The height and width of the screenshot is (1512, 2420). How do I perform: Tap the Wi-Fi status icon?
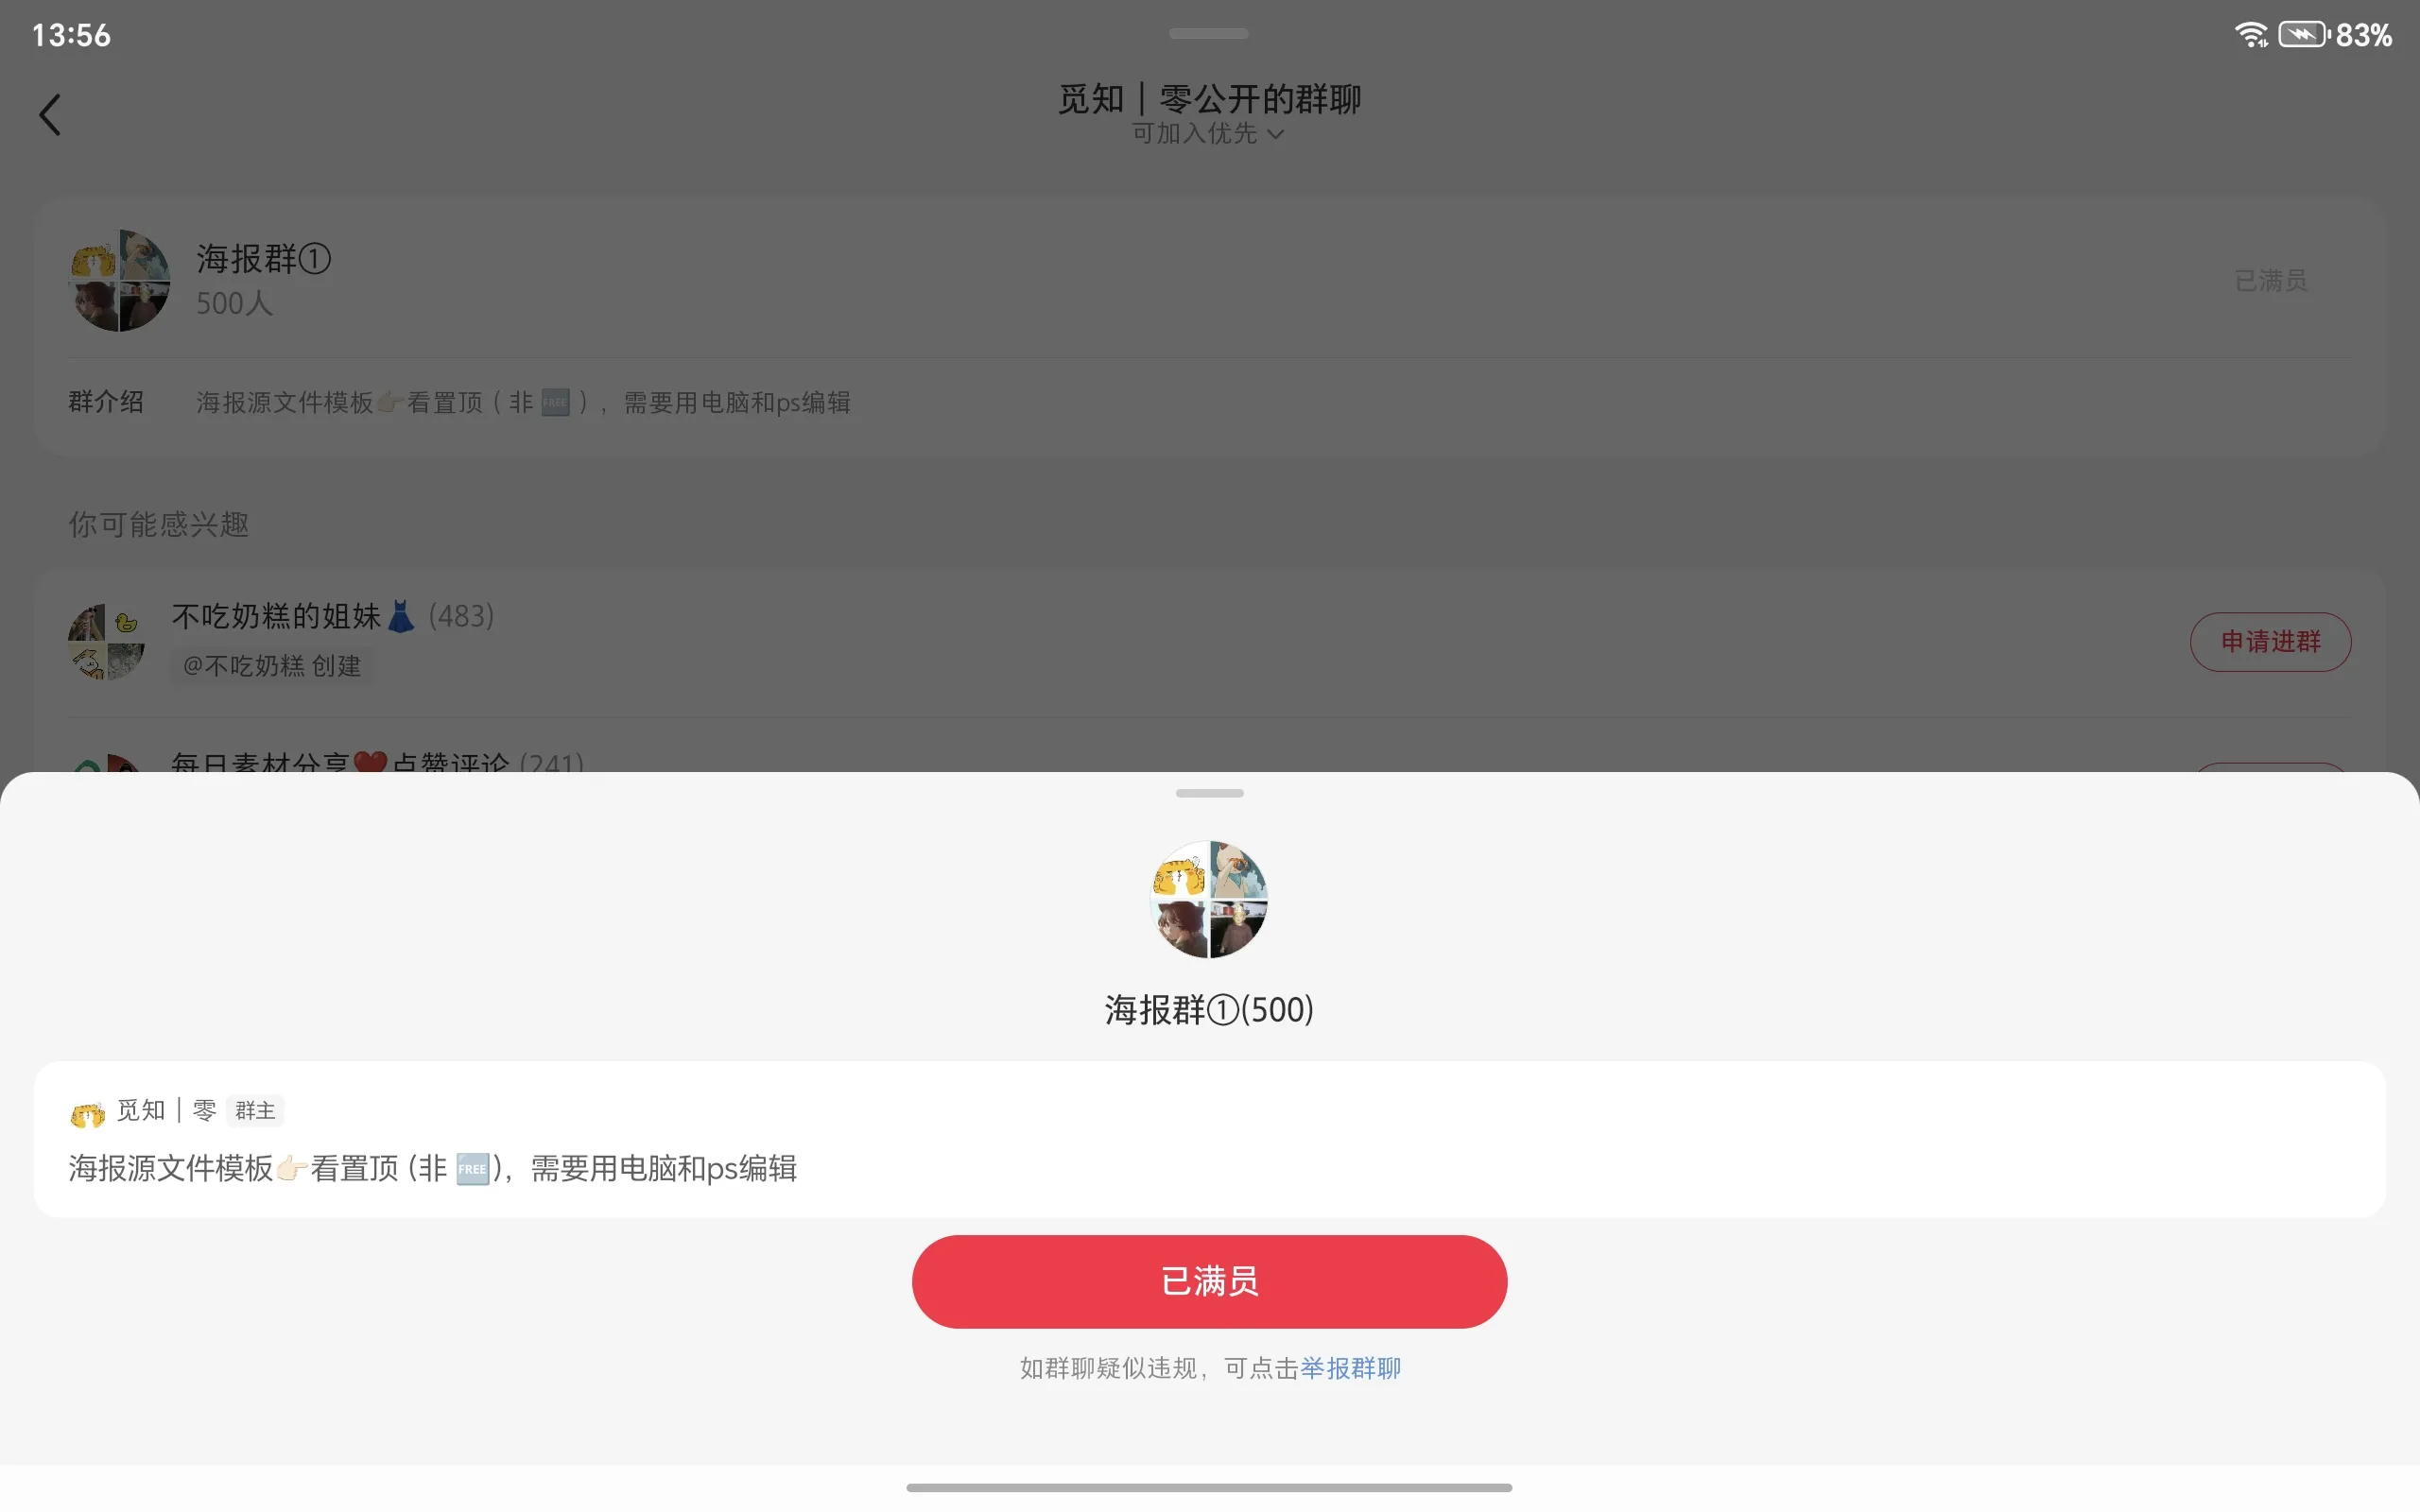pos(2251,35)
